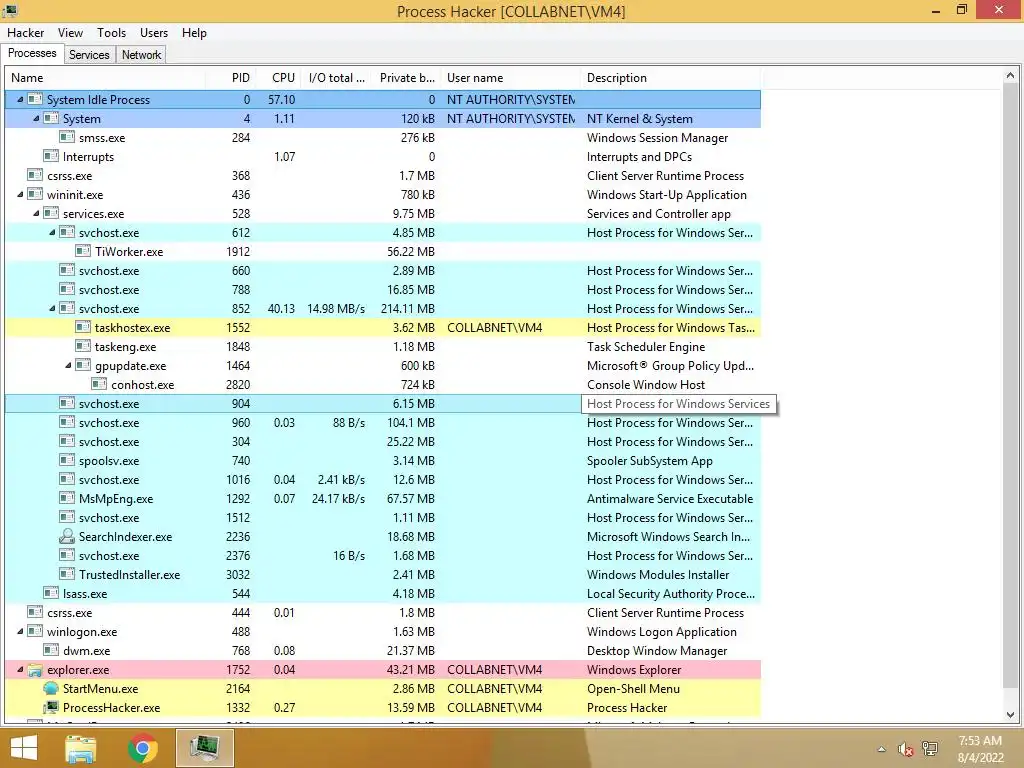
Task: Click the scrollbar up arrow
Action: point(1010,76)
